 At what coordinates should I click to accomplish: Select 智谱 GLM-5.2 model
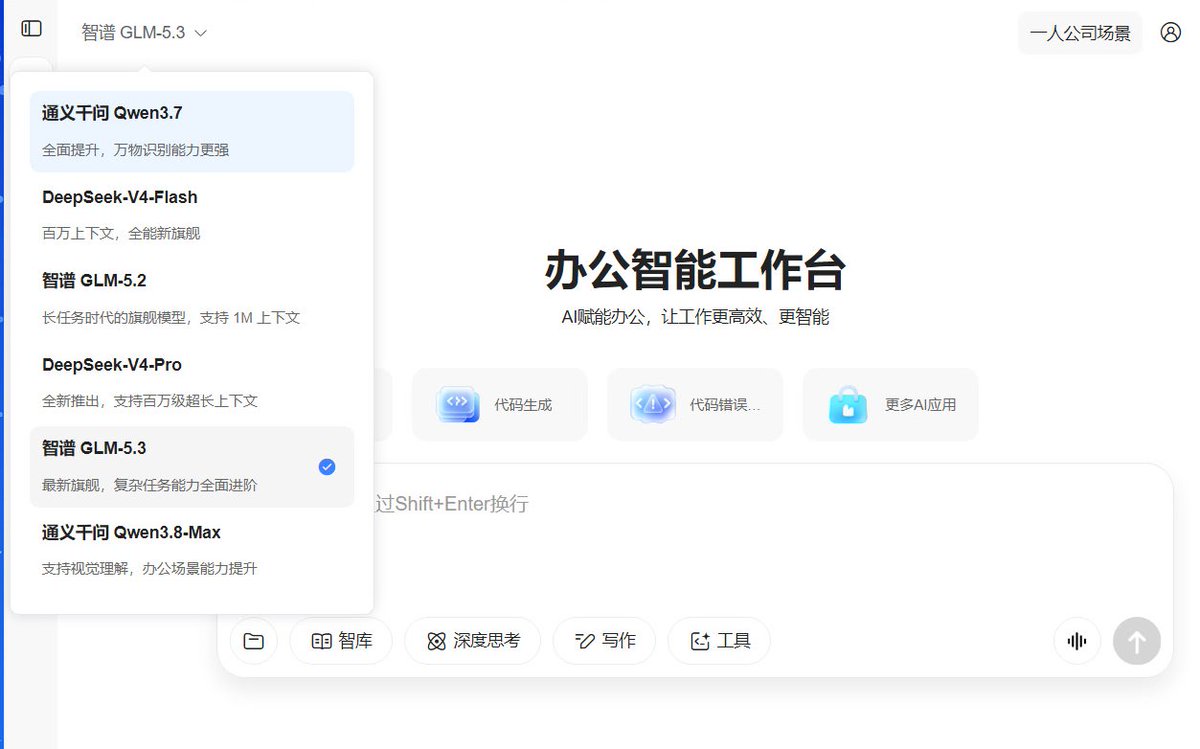192,299
